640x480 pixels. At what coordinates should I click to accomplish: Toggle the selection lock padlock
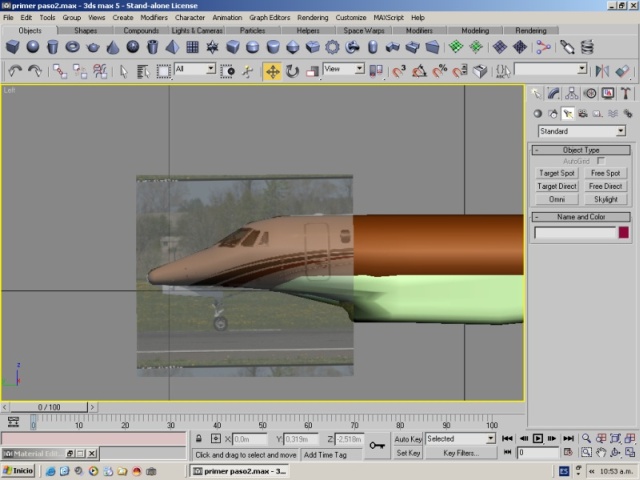[x=200, y=439]
